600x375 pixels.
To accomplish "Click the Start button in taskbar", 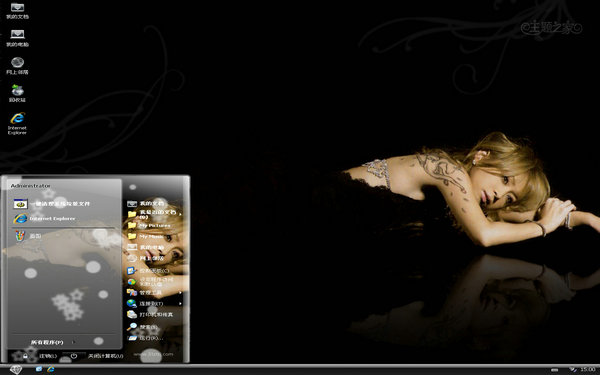I will coord(15,370).
